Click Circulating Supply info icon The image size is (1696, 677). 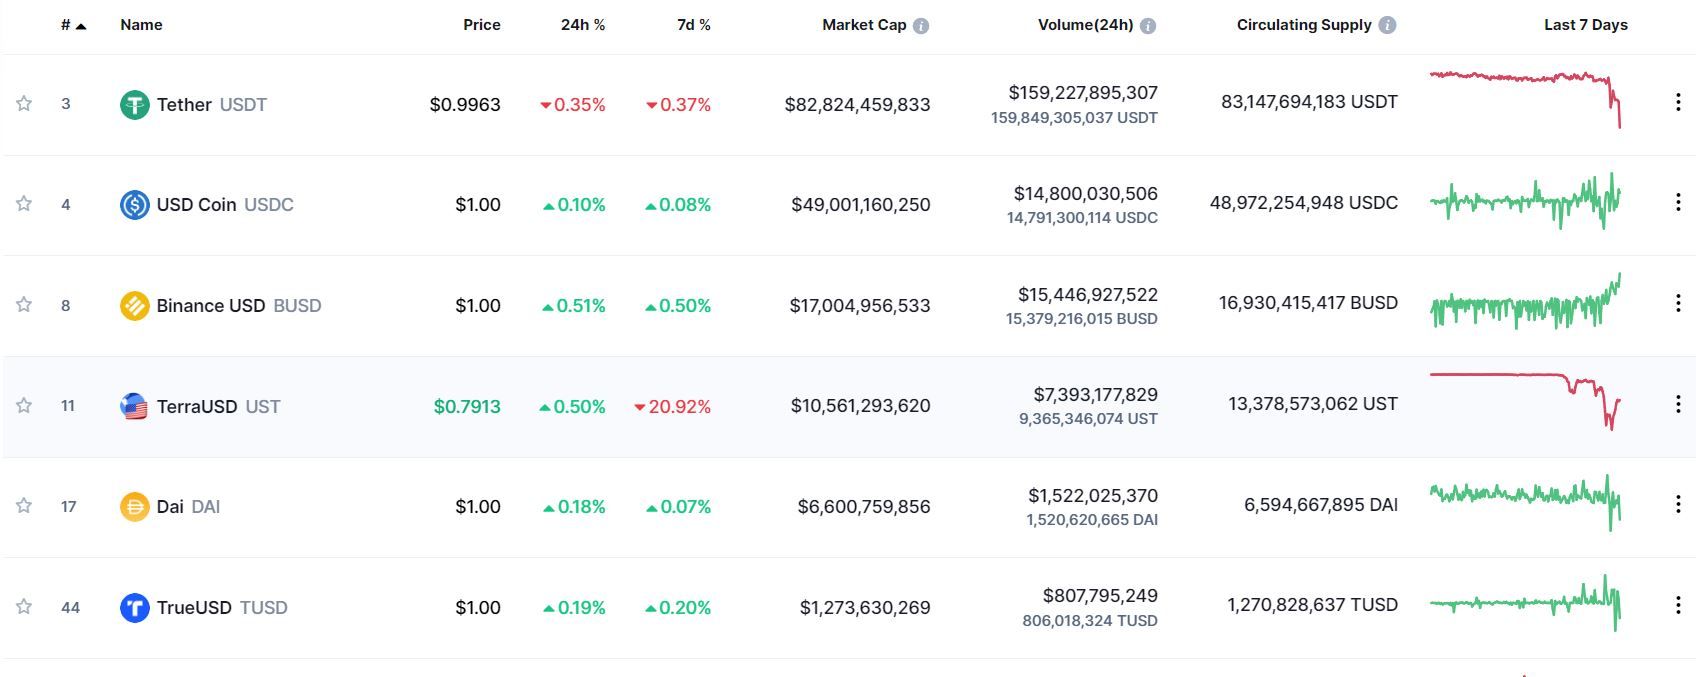tap(1387, 25)
